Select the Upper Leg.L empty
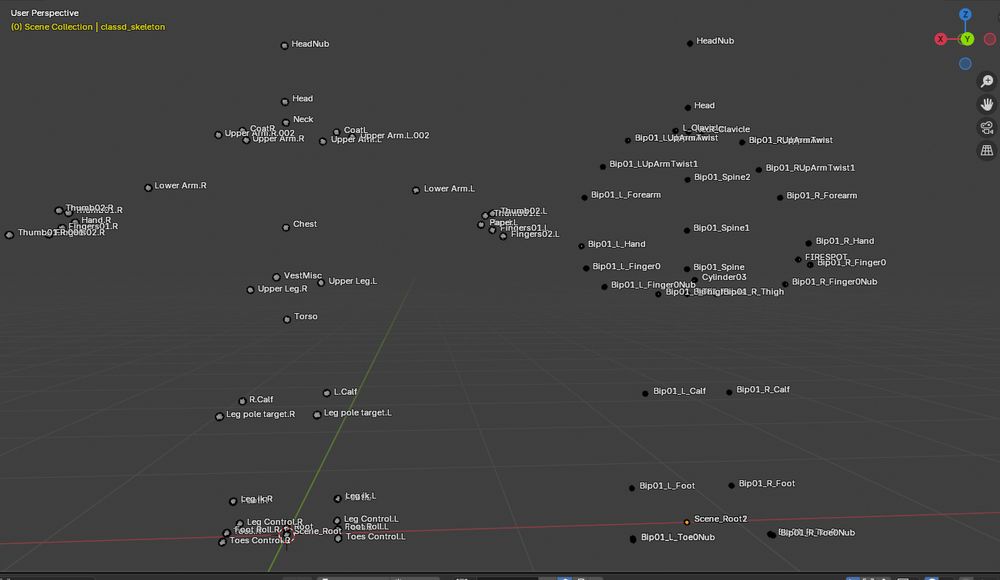This screenshot has height=580, width=1000. [x=321, y=283]
